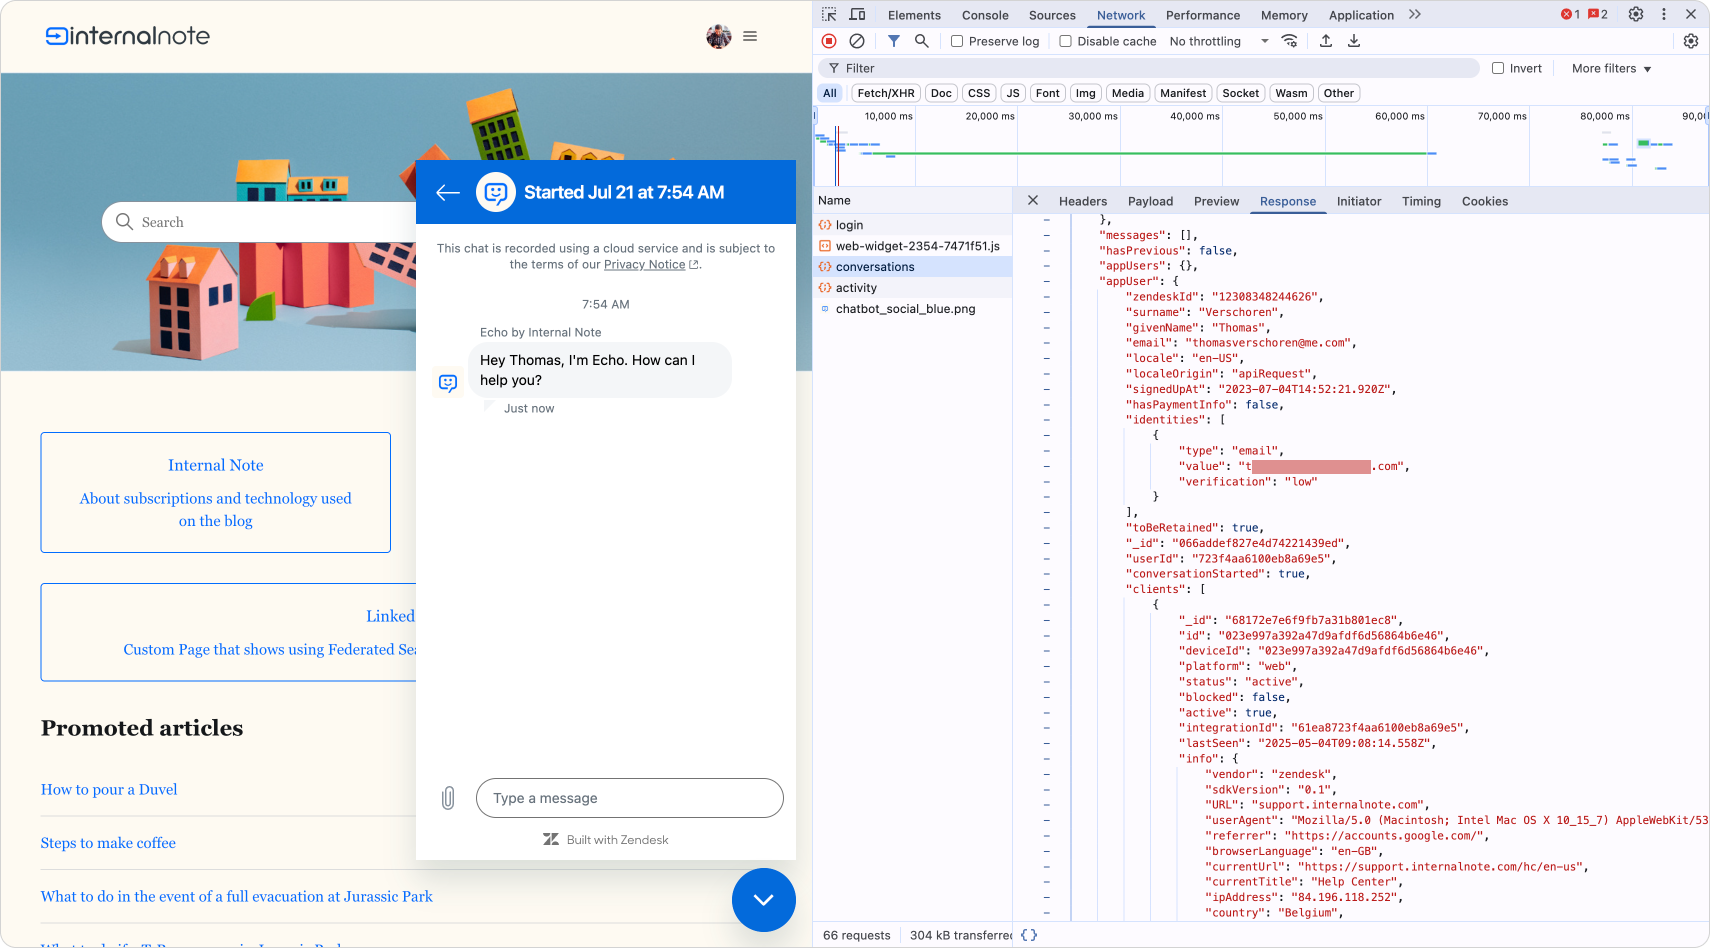1710x948 pixels.
Task: Open the Headers tab of the request
Action: coord(1083,201)
